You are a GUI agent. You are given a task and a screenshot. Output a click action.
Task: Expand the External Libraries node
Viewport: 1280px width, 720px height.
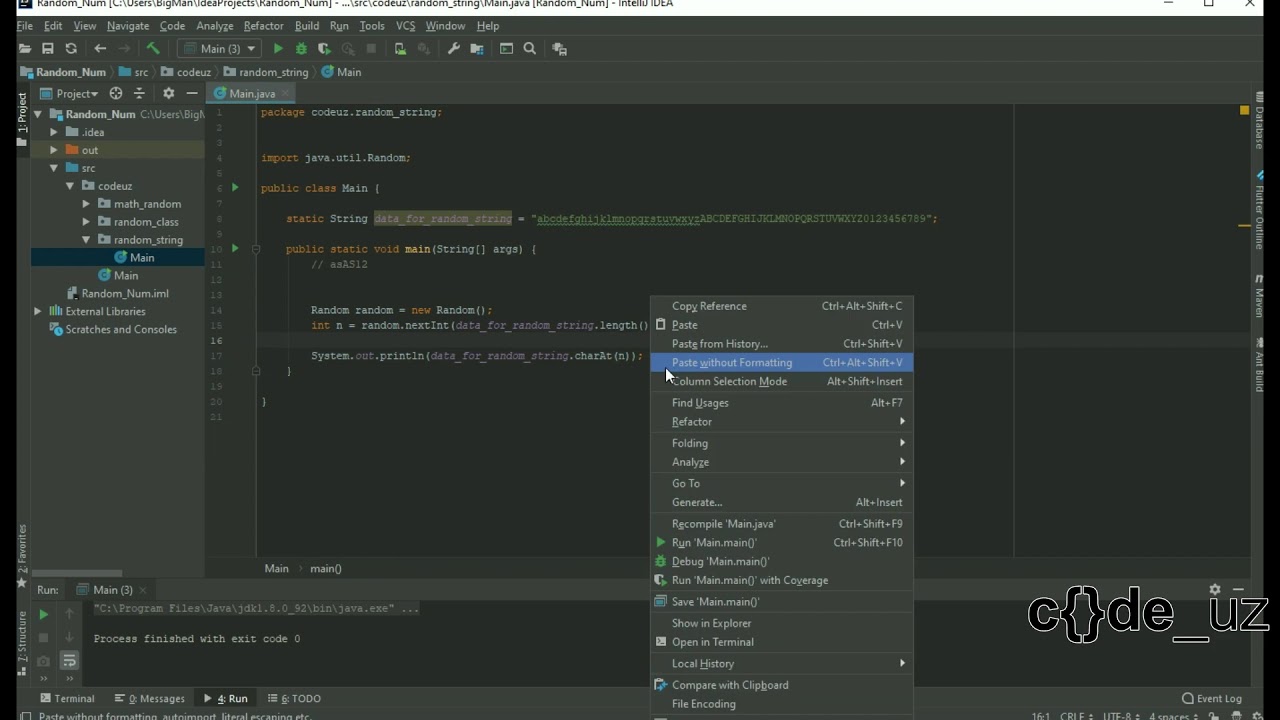38,312
